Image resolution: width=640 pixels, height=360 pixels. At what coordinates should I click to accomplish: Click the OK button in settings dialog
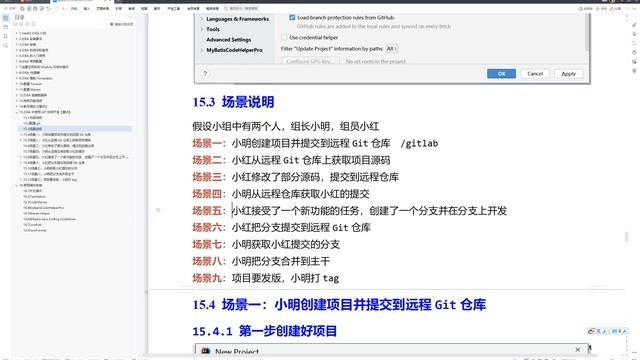[501, 74]
